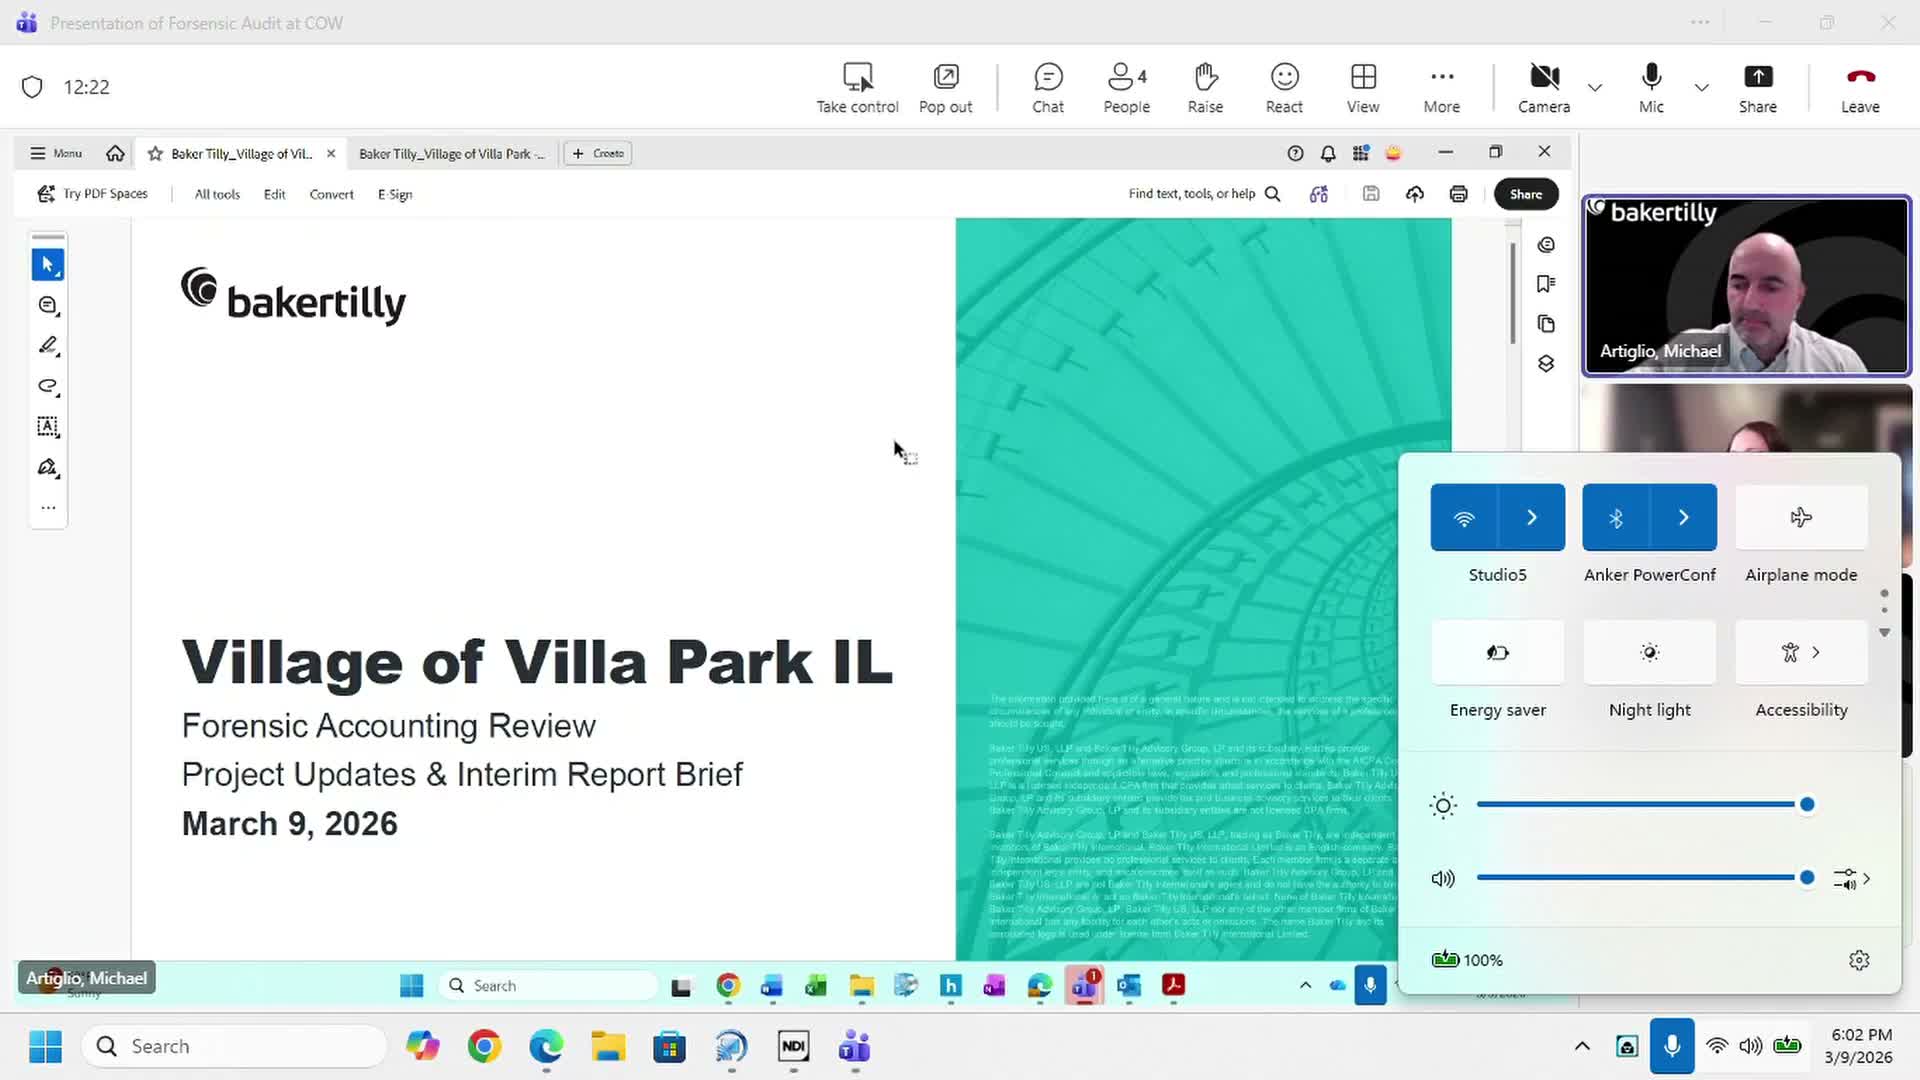The image size is (1920, 1080).
Task: Open the Add text box tool
Action: point(47,427)
